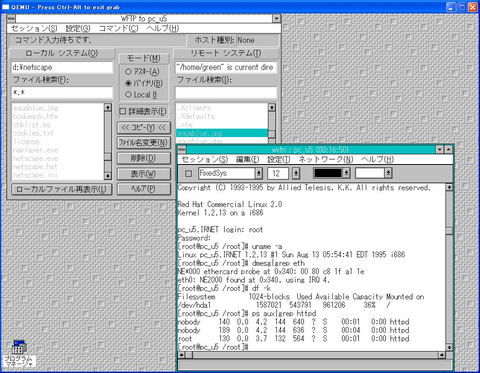Screen dimensions: 480x373
Task: Open WFTP セッション(S) menu
Action: [x=34, y=28]
